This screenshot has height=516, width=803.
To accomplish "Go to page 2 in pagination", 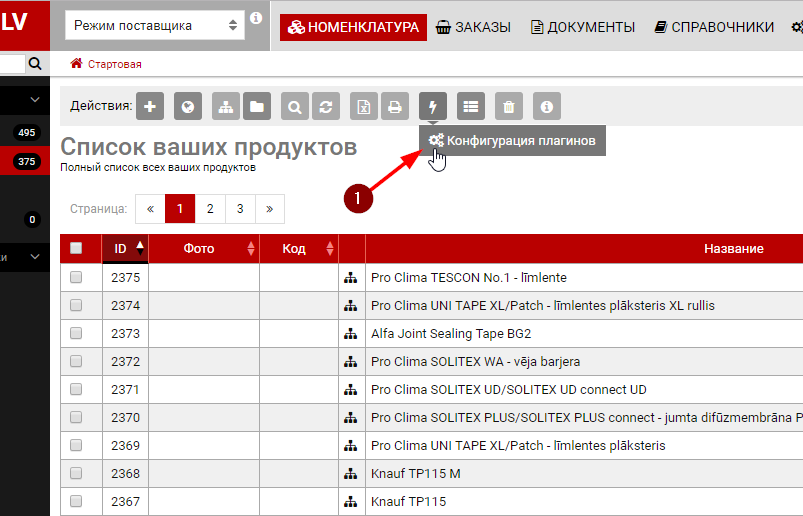I will coord(210,209).
